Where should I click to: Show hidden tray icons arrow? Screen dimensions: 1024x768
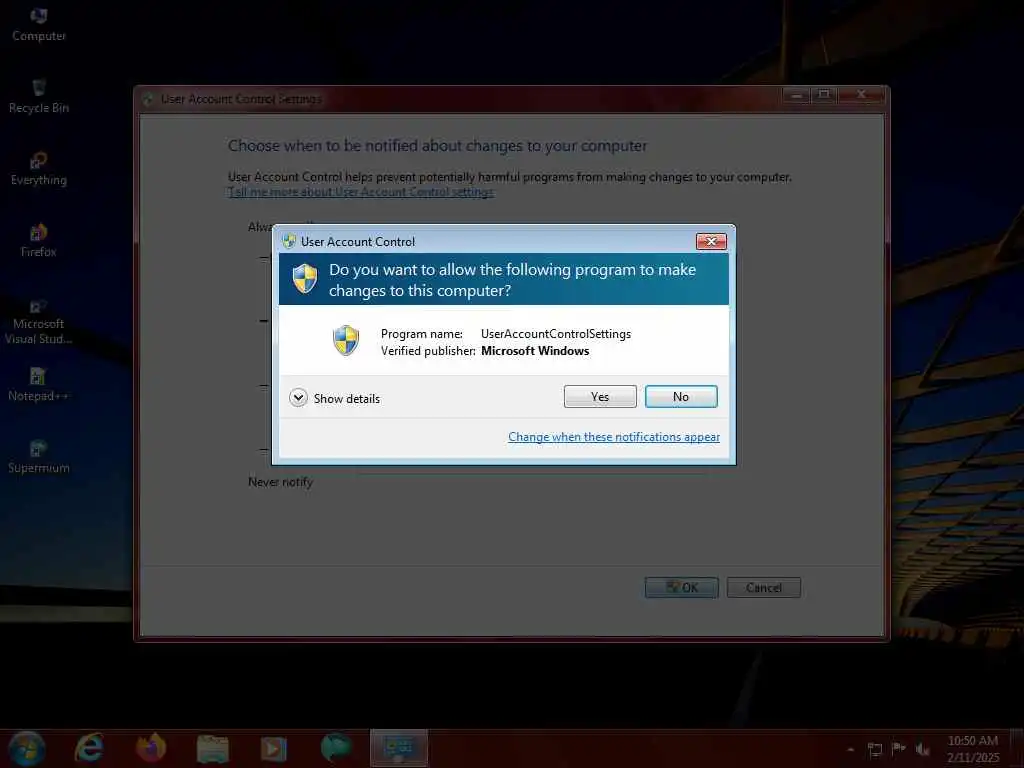pyautogui.click(x=850, y=750)
